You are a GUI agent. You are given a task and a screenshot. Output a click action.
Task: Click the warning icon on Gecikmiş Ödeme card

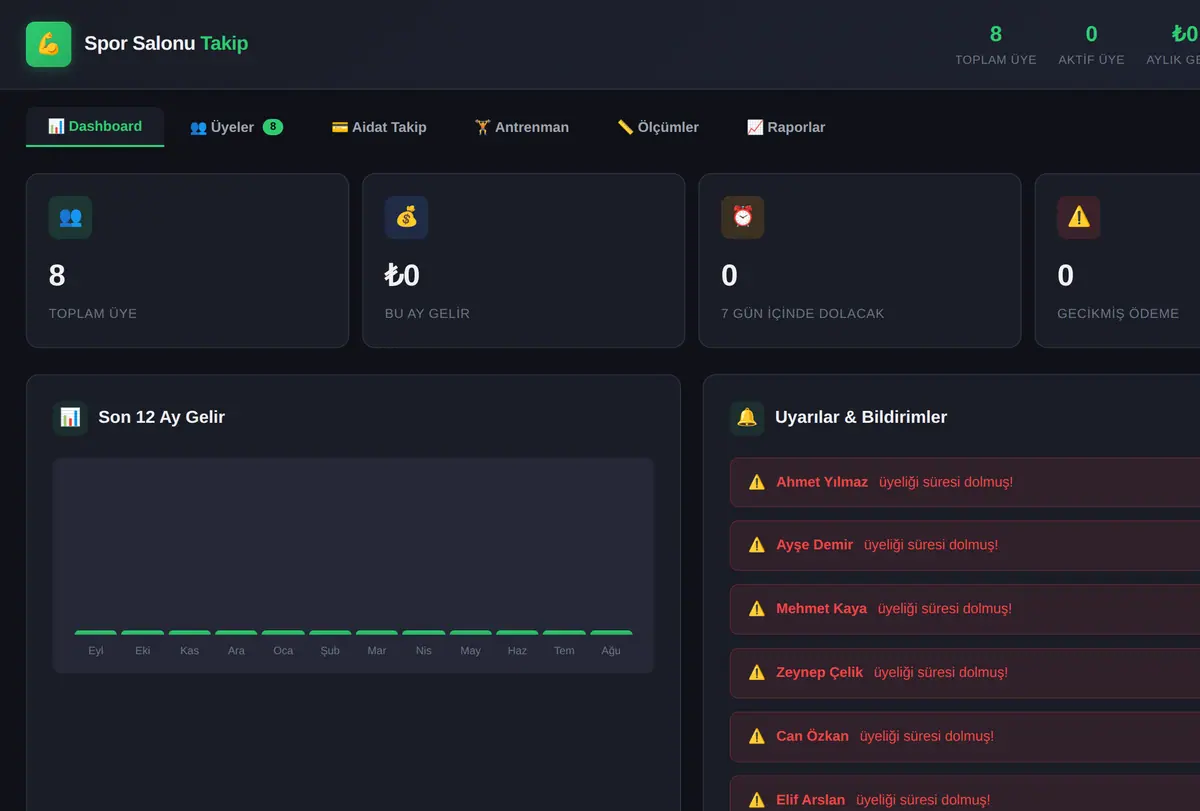pos(1078,217)
